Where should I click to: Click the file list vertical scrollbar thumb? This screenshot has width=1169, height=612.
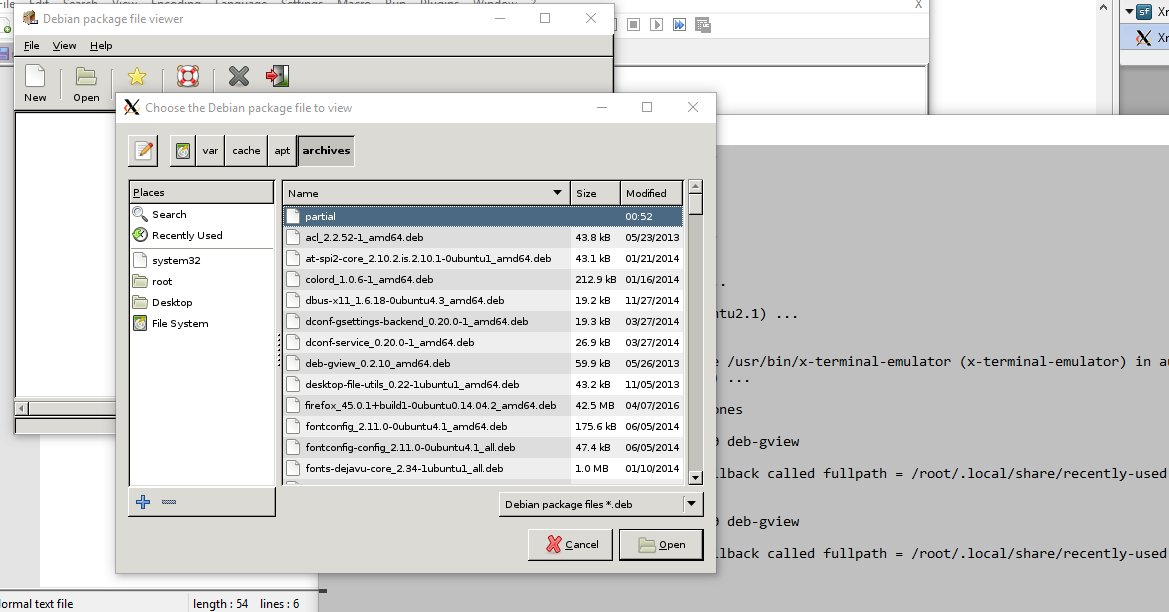coord(696,204)
